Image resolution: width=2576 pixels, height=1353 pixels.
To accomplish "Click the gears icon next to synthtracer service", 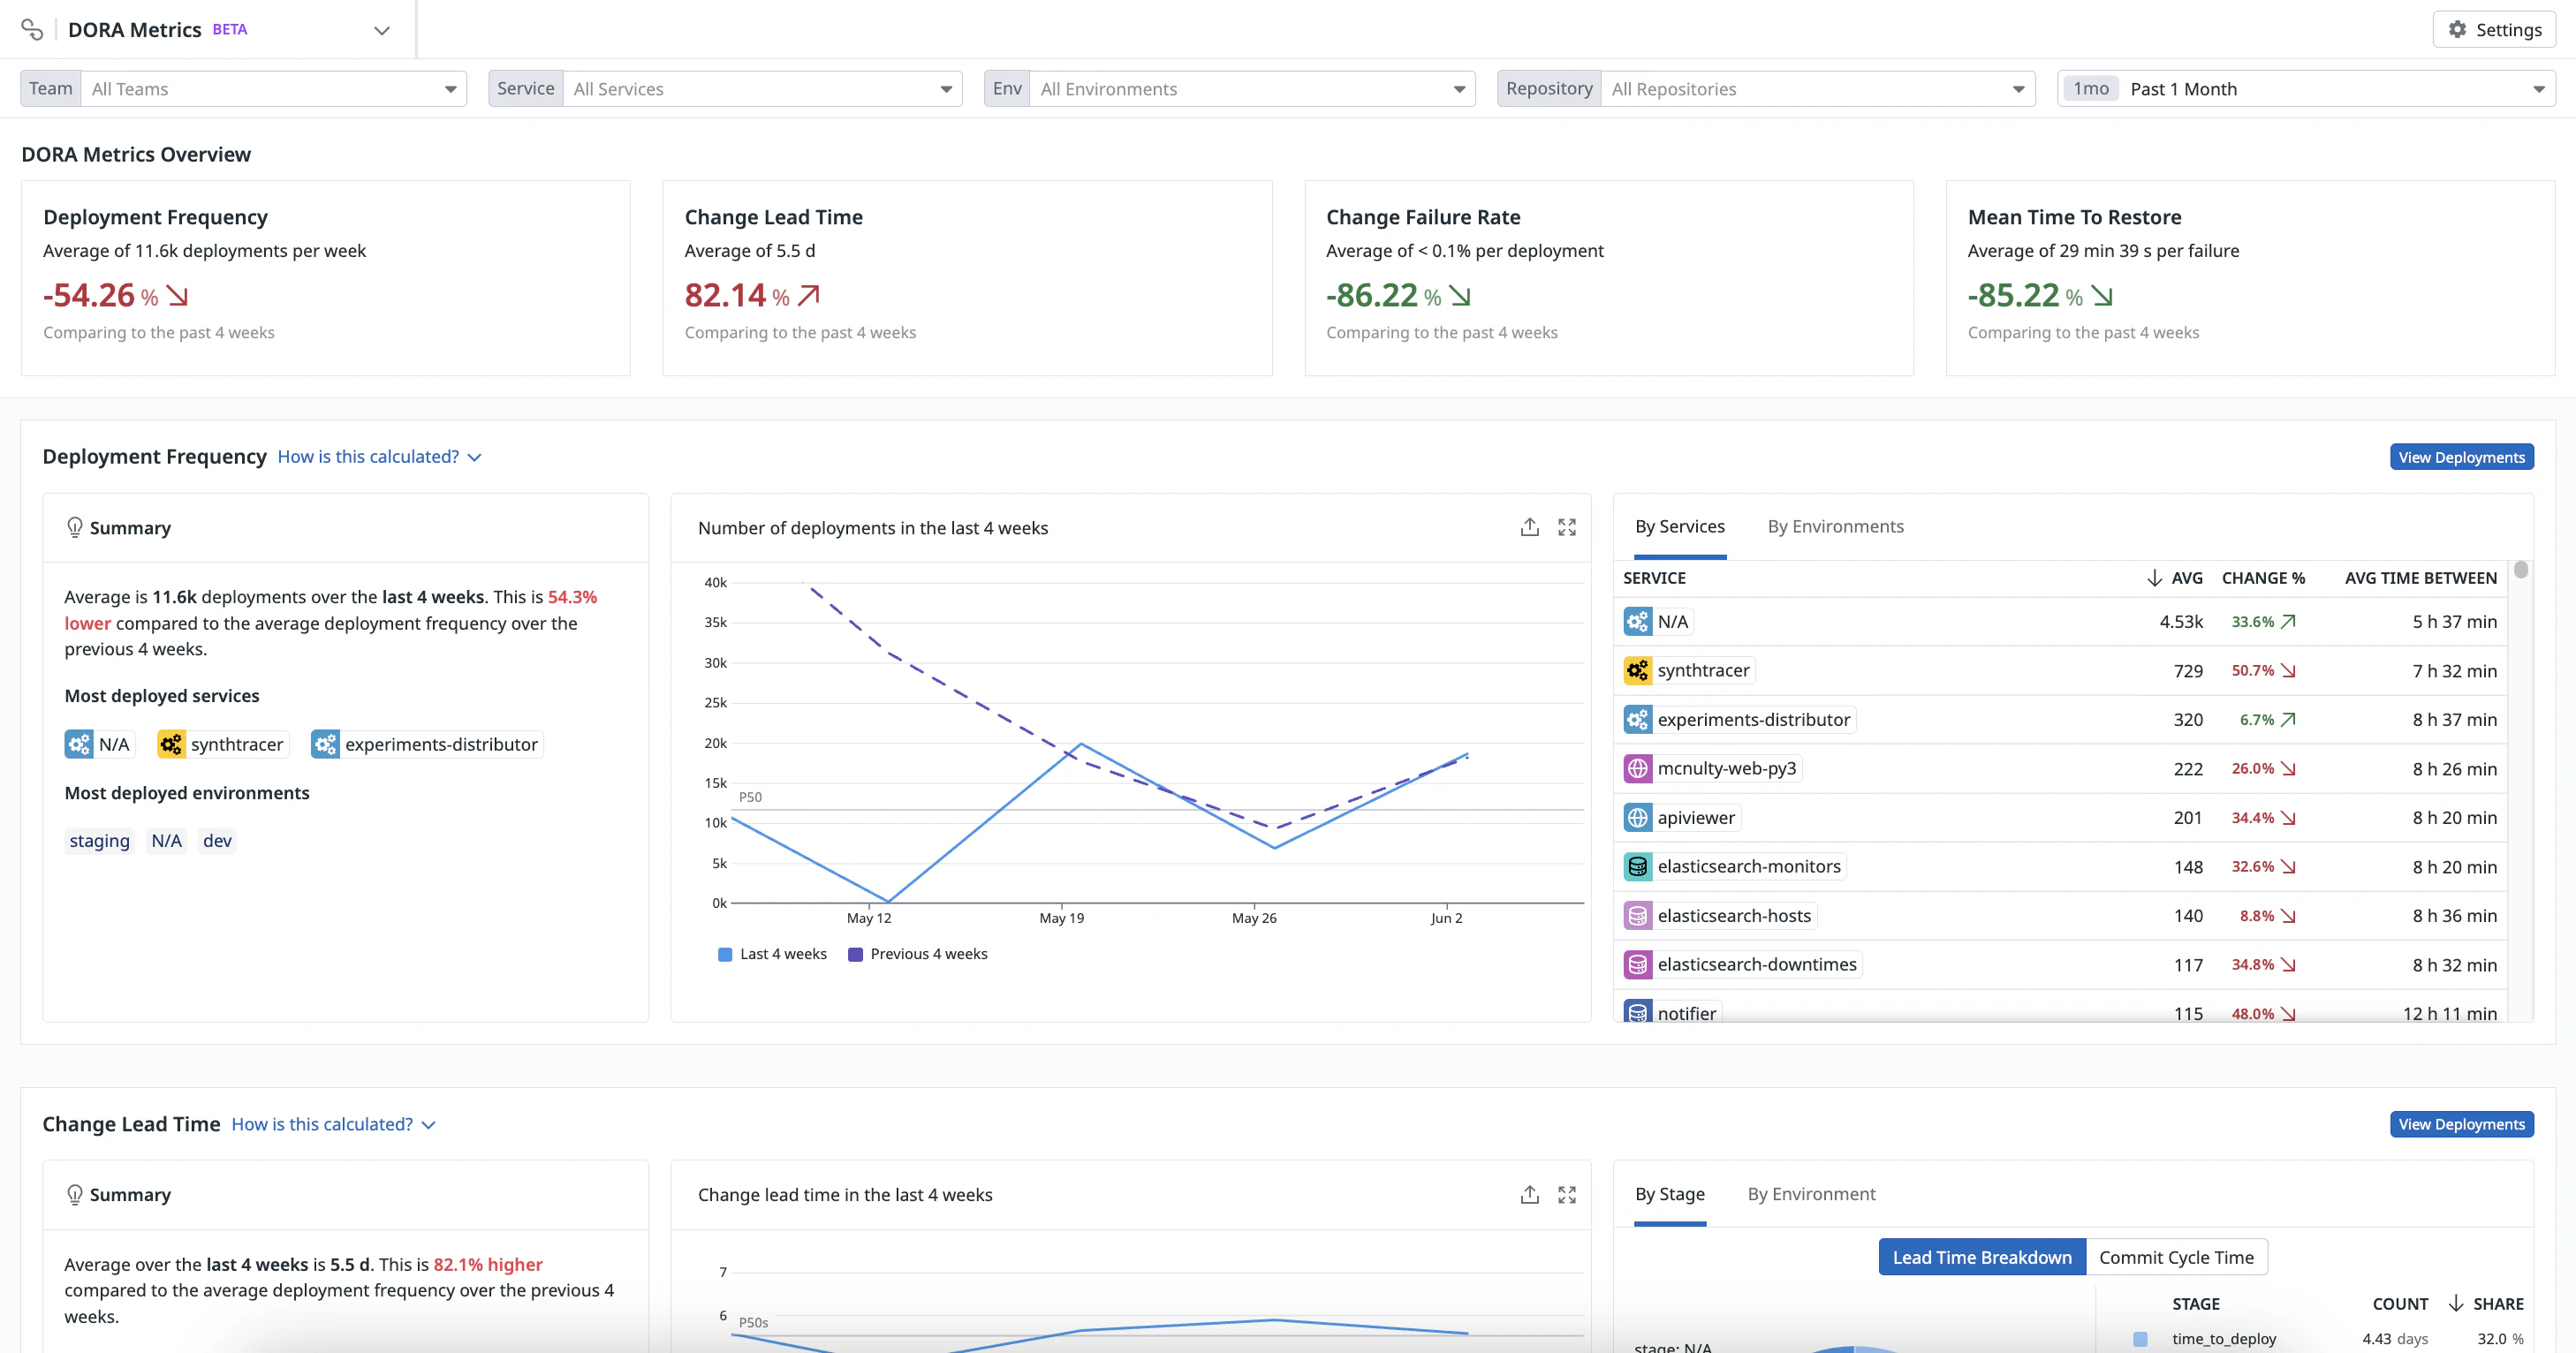I will [1637, 670].
